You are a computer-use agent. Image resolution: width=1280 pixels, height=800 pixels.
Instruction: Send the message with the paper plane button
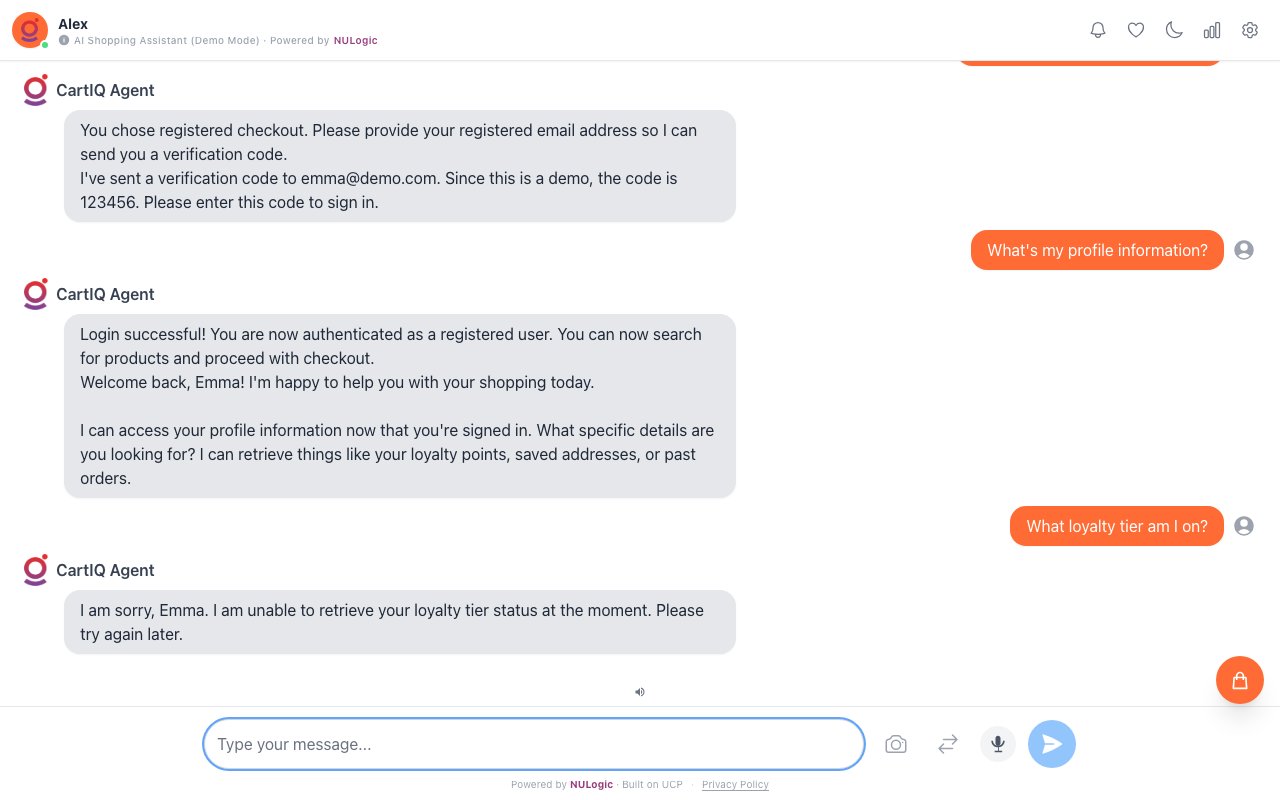[x=1052, y=744]
